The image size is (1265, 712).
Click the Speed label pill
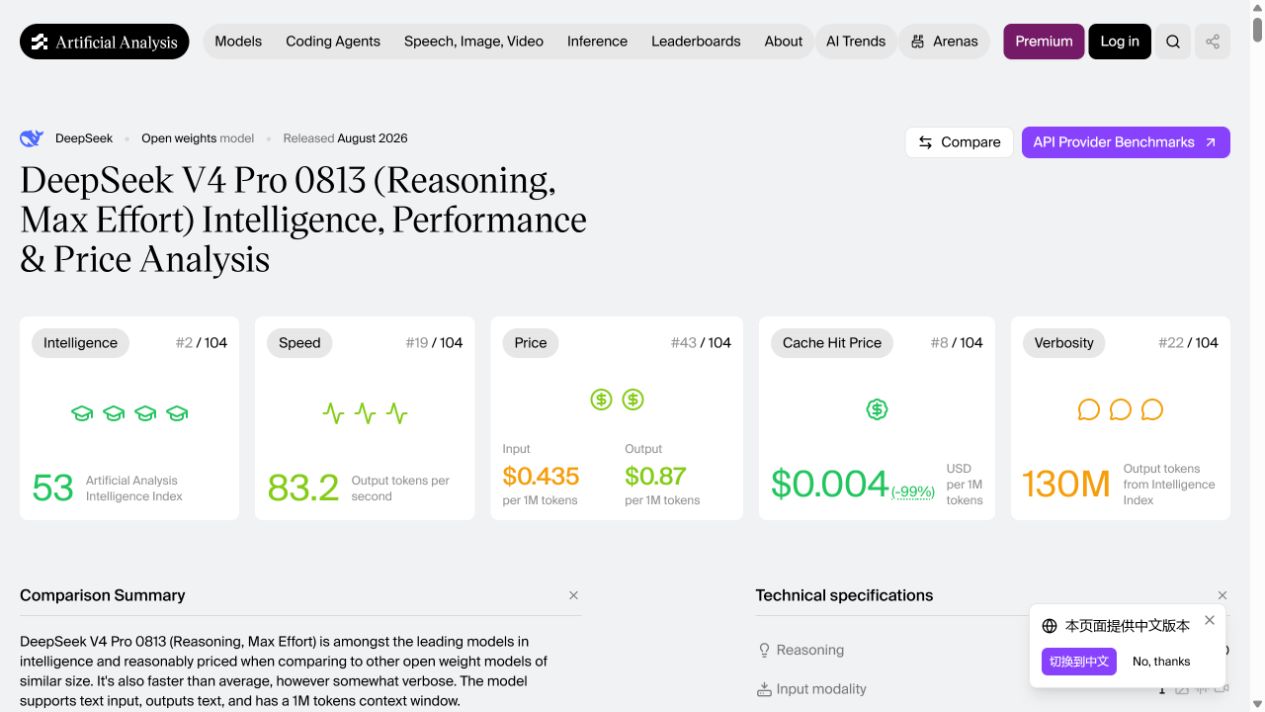(x=300, y=343)
